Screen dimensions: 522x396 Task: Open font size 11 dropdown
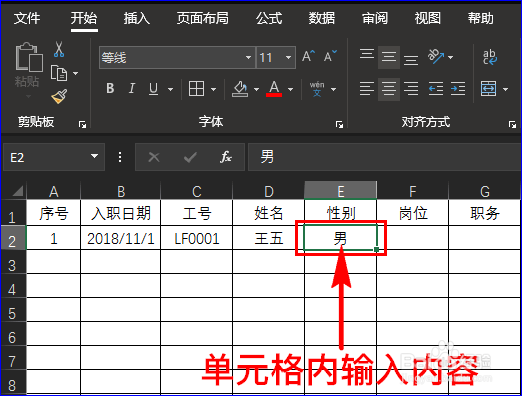[288, 58]
